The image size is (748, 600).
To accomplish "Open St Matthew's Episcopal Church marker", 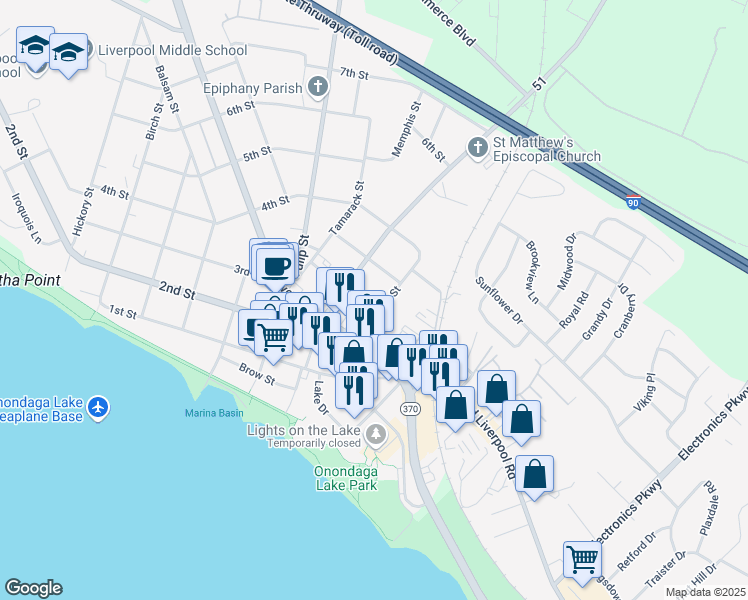I will [477, 148].
